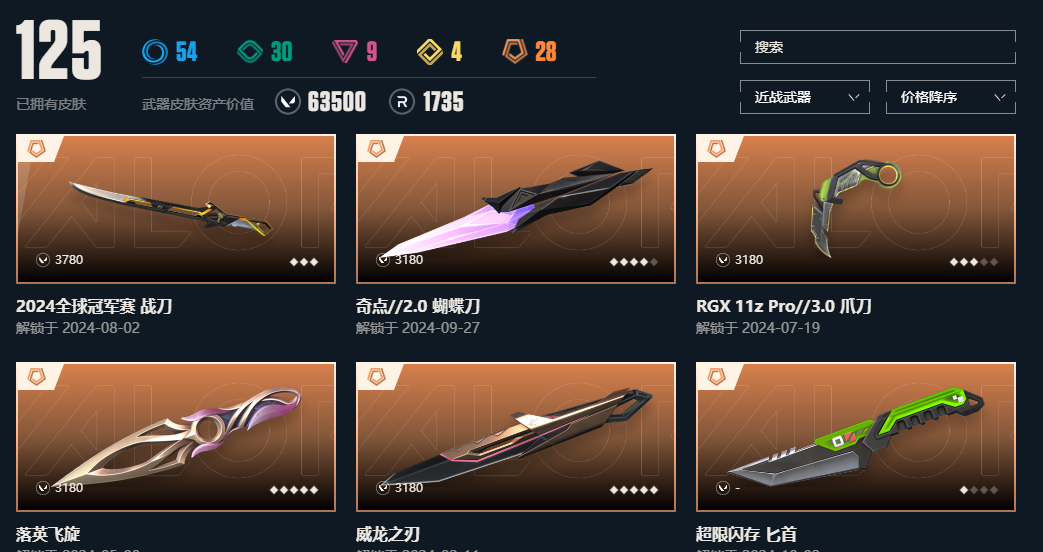Image resolution: width=1043 pixels, height=552 pixels.
Task: Select the RGX 11z Pro//3.0 爪刀 thumbnail
Action: point(855,209)
